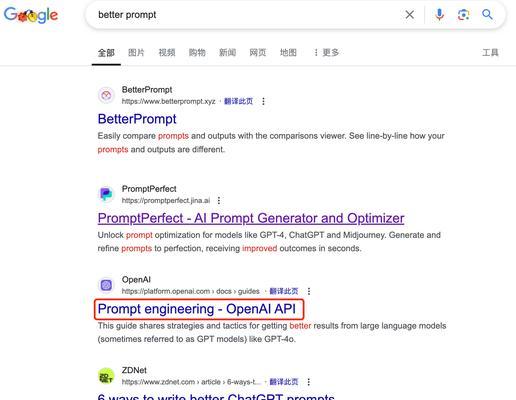Click the magnifying glass search icon

pos(487,14)
